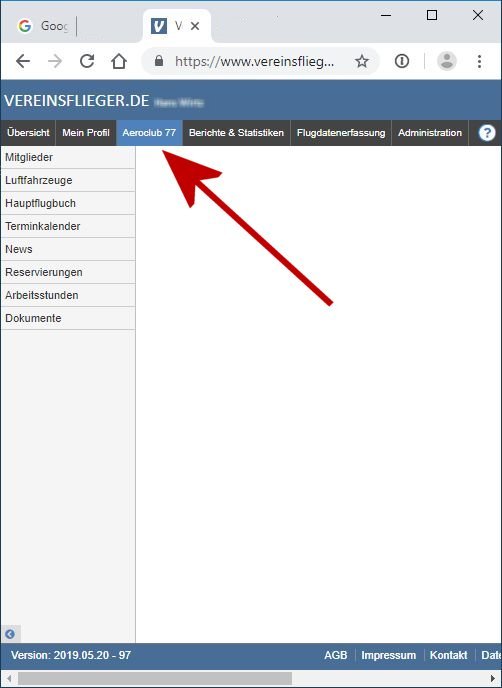Image resolution: width=502 pixels, height=688 pixels.
Task: Open the Impressum footer link
Action: pos(388,655)
